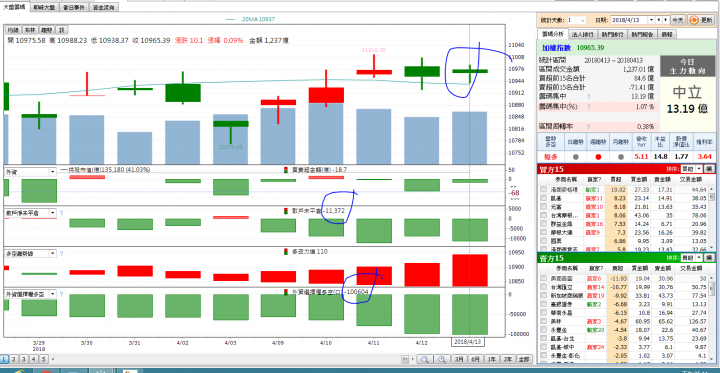The width and height of the screenshot is (720, 373).
Task: Tick the checkbox for 摩根大通 row
Action: pos(543,232)
